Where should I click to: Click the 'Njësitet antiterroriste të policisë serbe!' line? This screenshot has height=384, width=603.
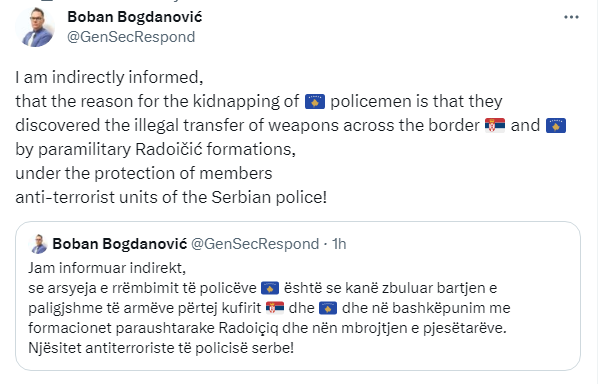161,348
